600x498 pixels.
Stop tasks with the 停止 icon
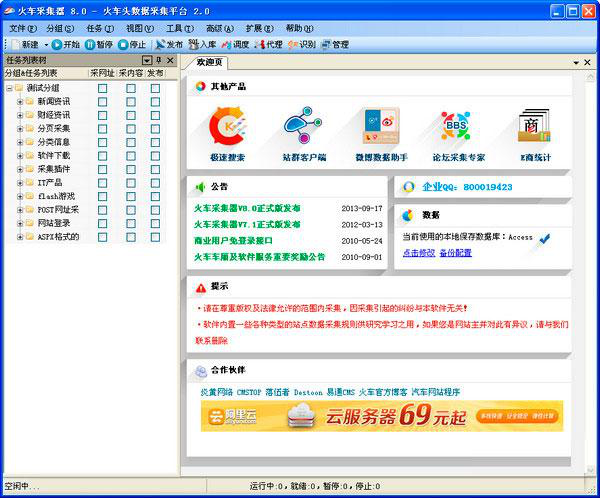click(x=123, y=44)
